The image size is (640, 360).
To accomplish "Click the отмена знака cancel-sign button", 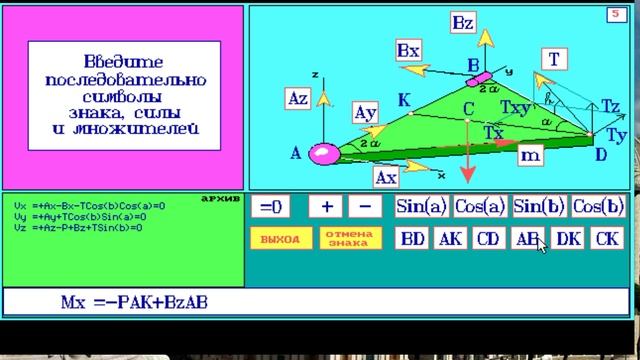I will click(350, 238).
